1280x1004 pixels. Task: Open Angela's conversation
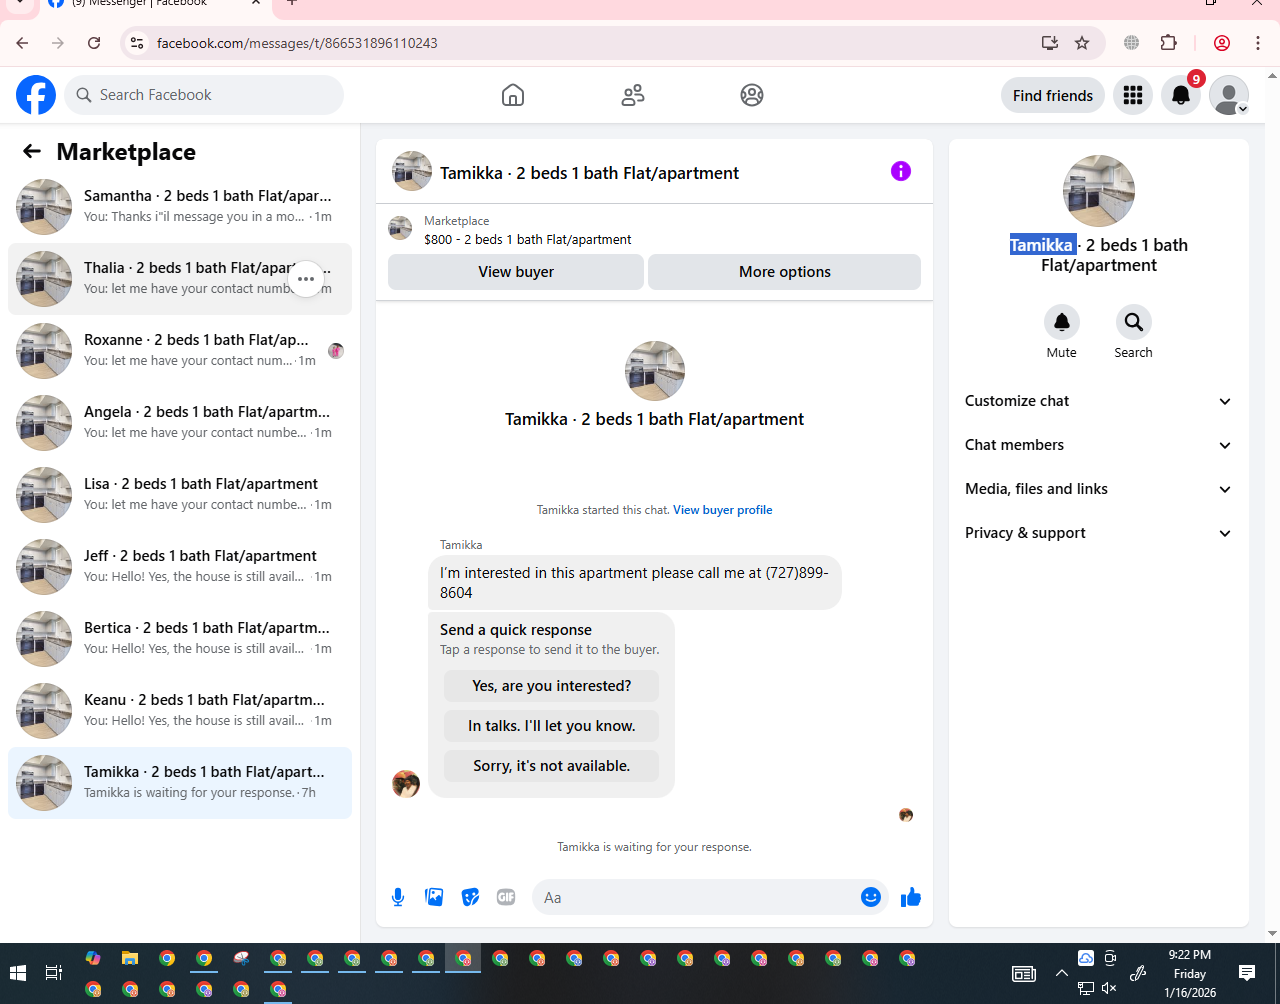click(x=180, y=423)
